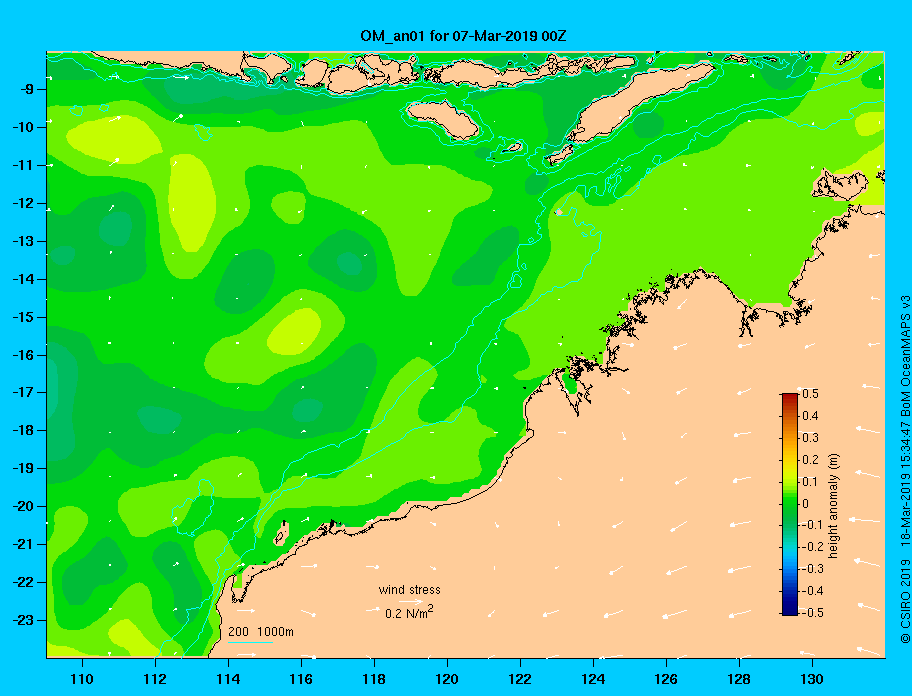The image size is (912, 696).
Task: Click the "110" longitude label
Action: coord(82,679)
